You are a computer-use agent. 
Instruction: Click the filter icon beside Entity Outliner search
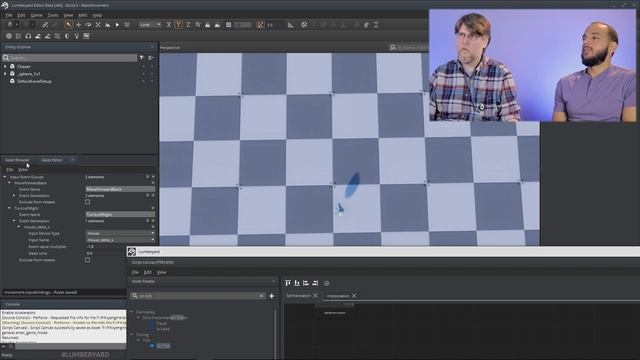pos(142,58)
